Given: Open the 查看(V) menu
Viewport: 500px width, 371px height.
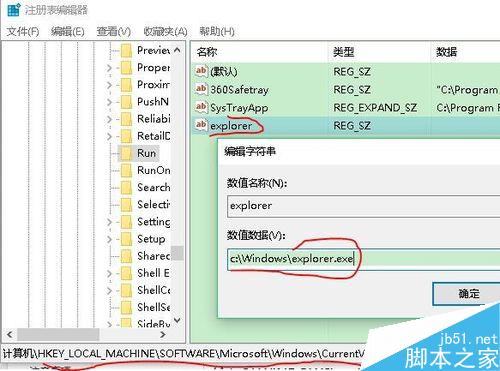Looking at the screenshot, I should click(114, 32).
